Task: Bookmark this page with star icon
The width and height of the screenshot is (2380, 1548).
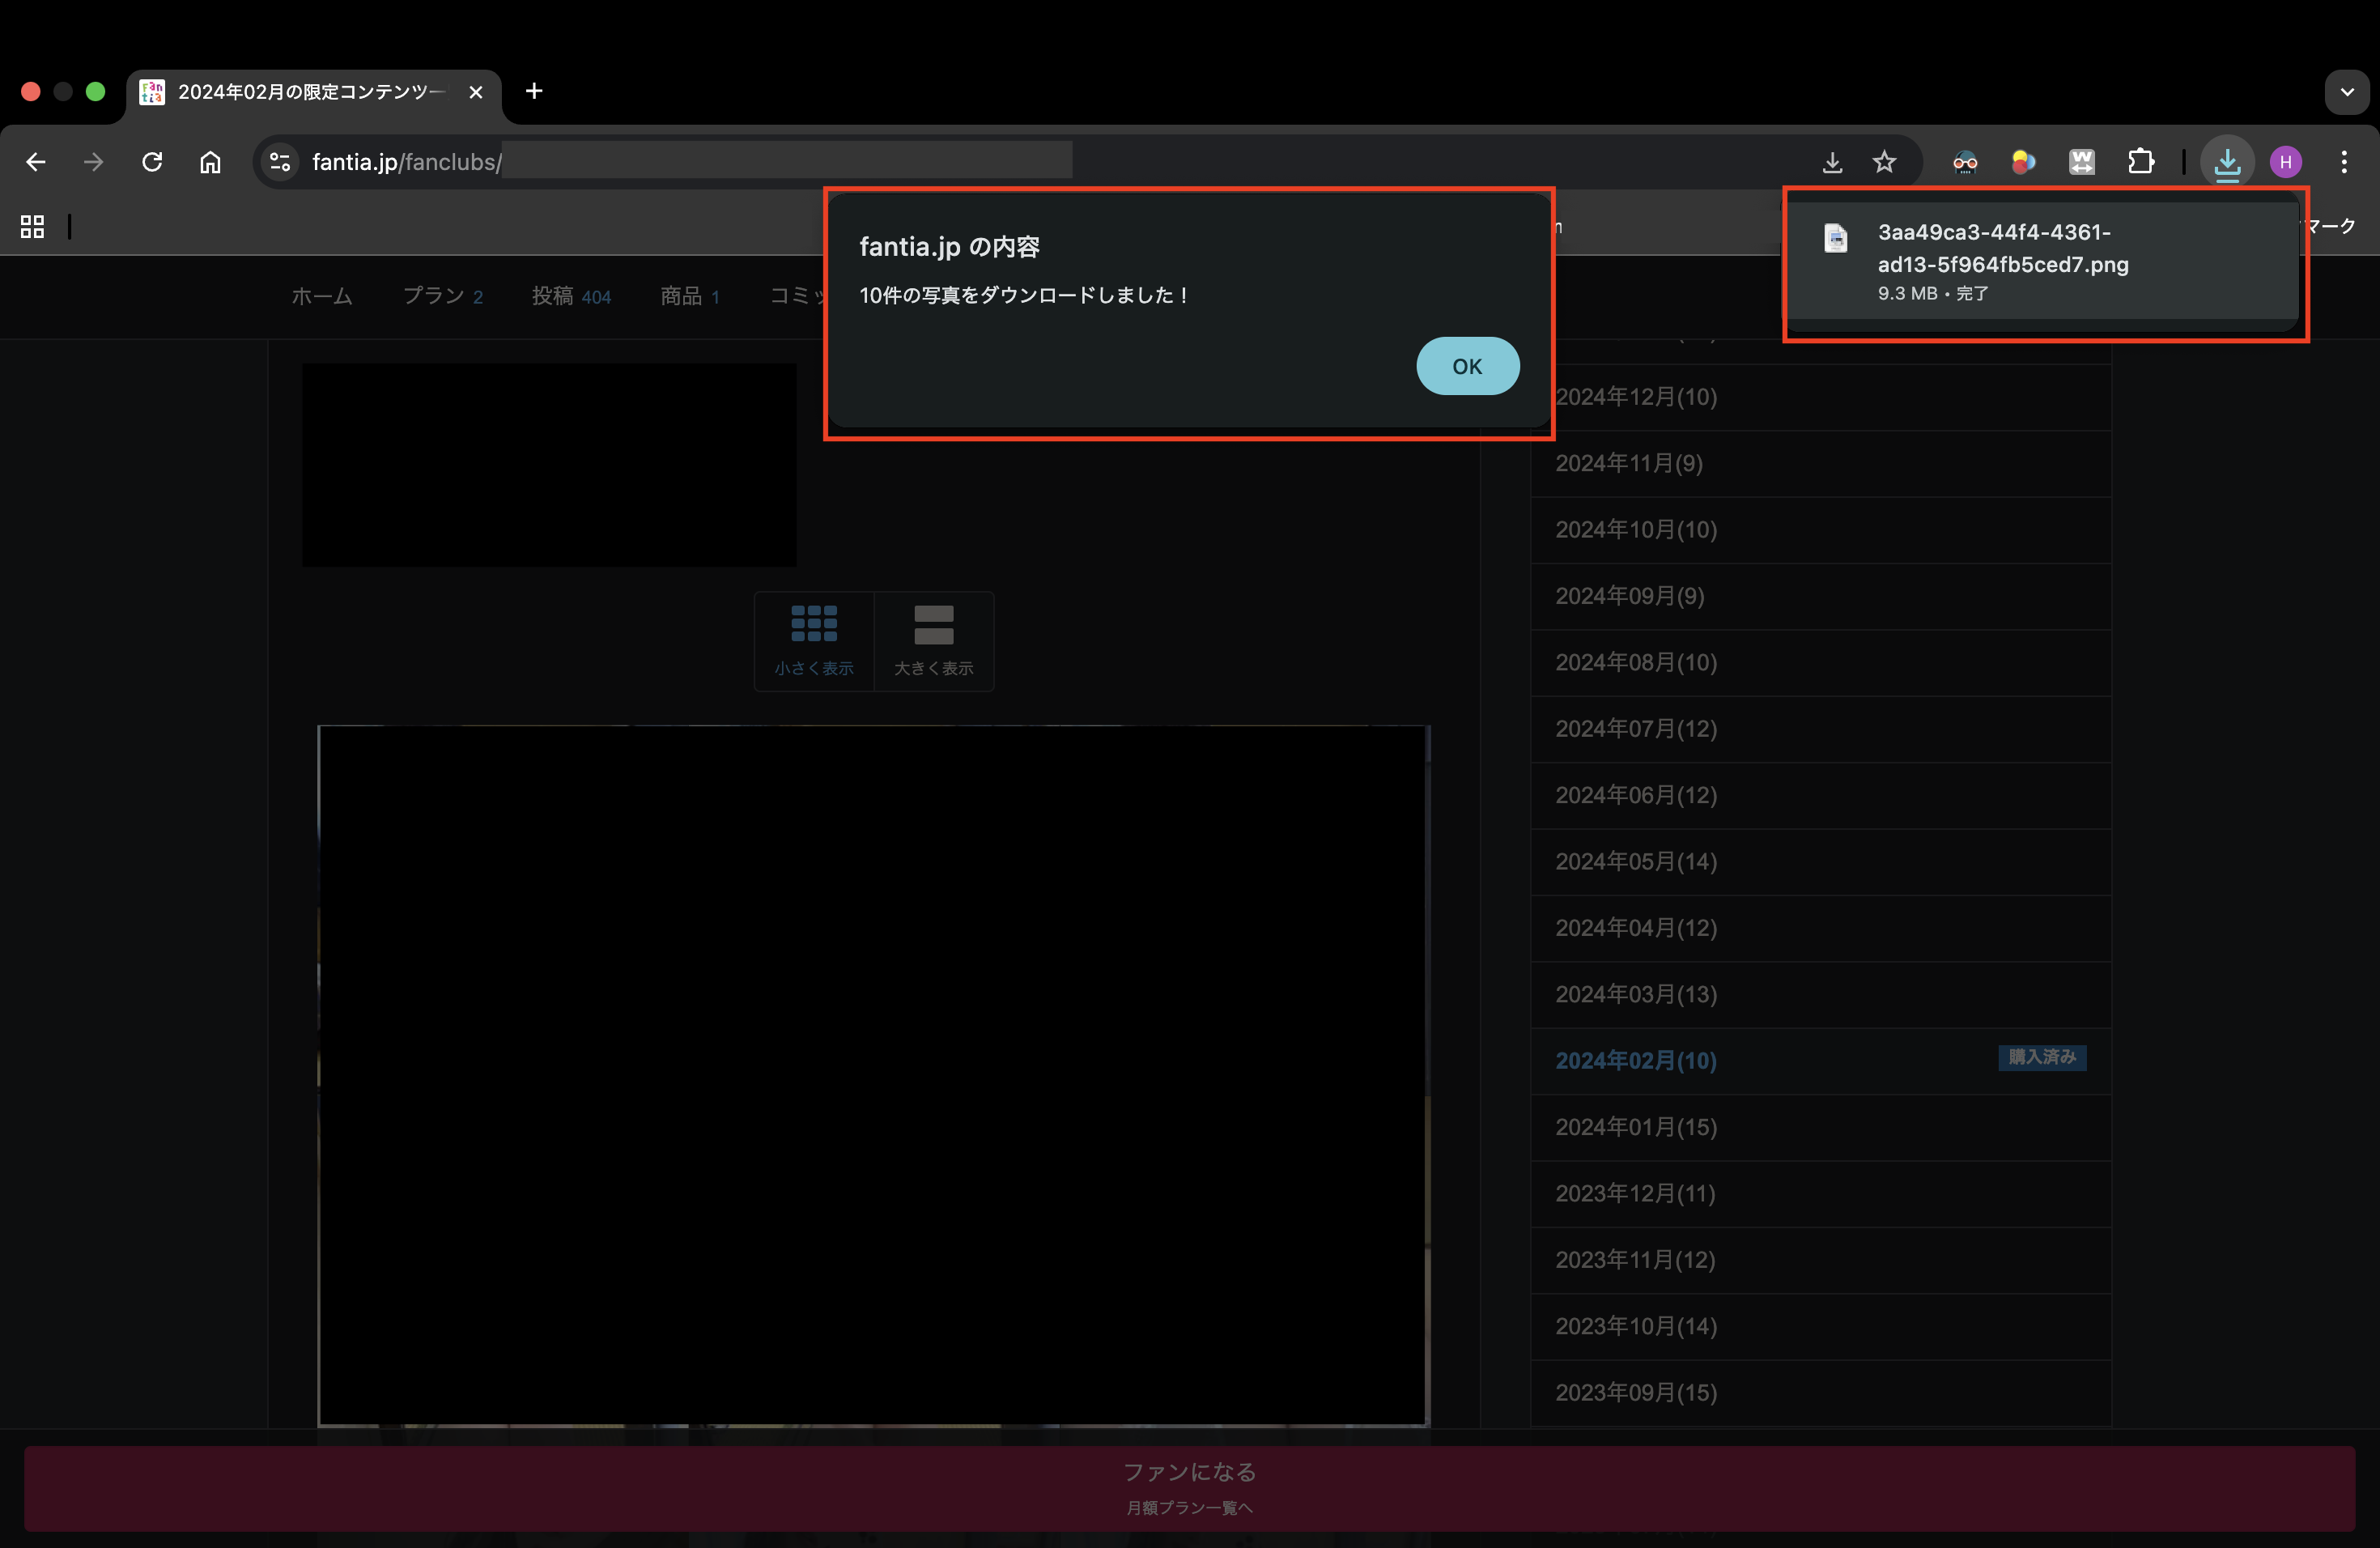Action: [x=1884, y=162]
